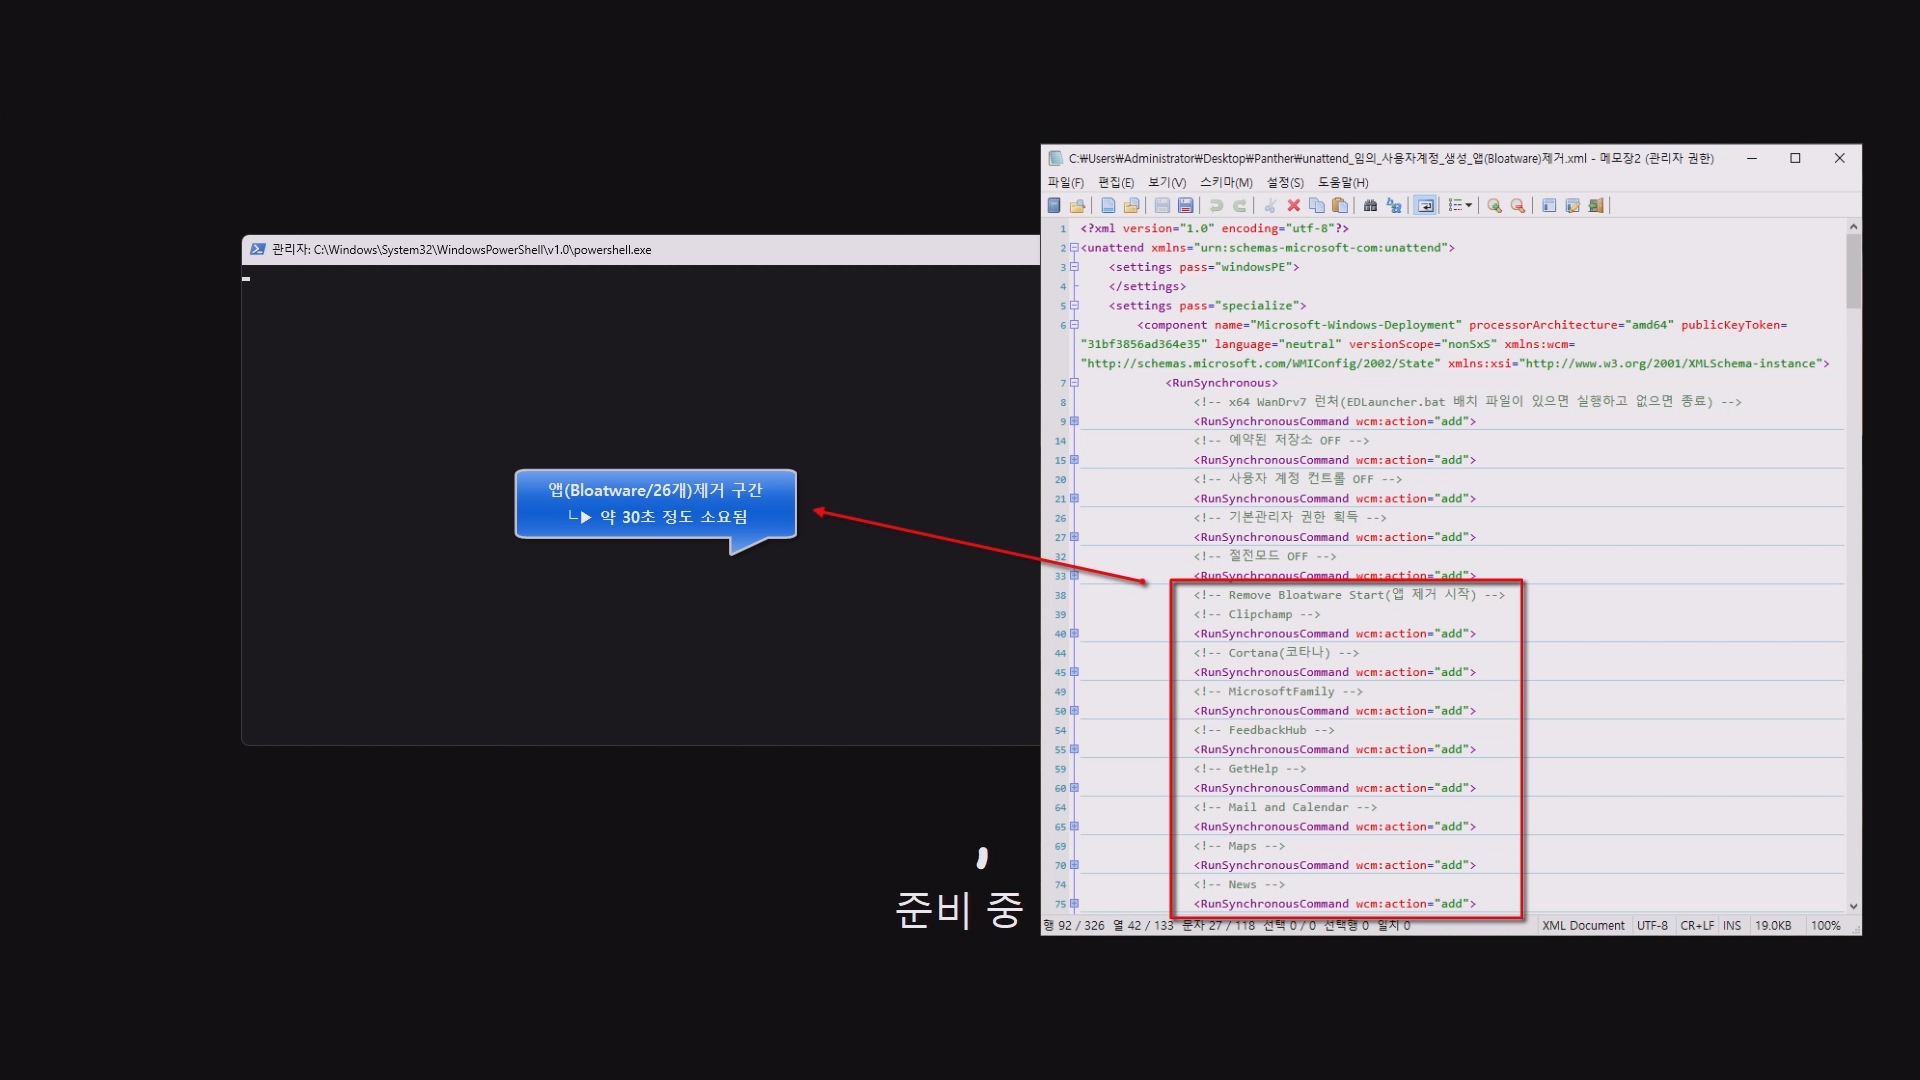
Task: Click the editor vertical scrollbar down arrow
Action: pos(1853,906)
